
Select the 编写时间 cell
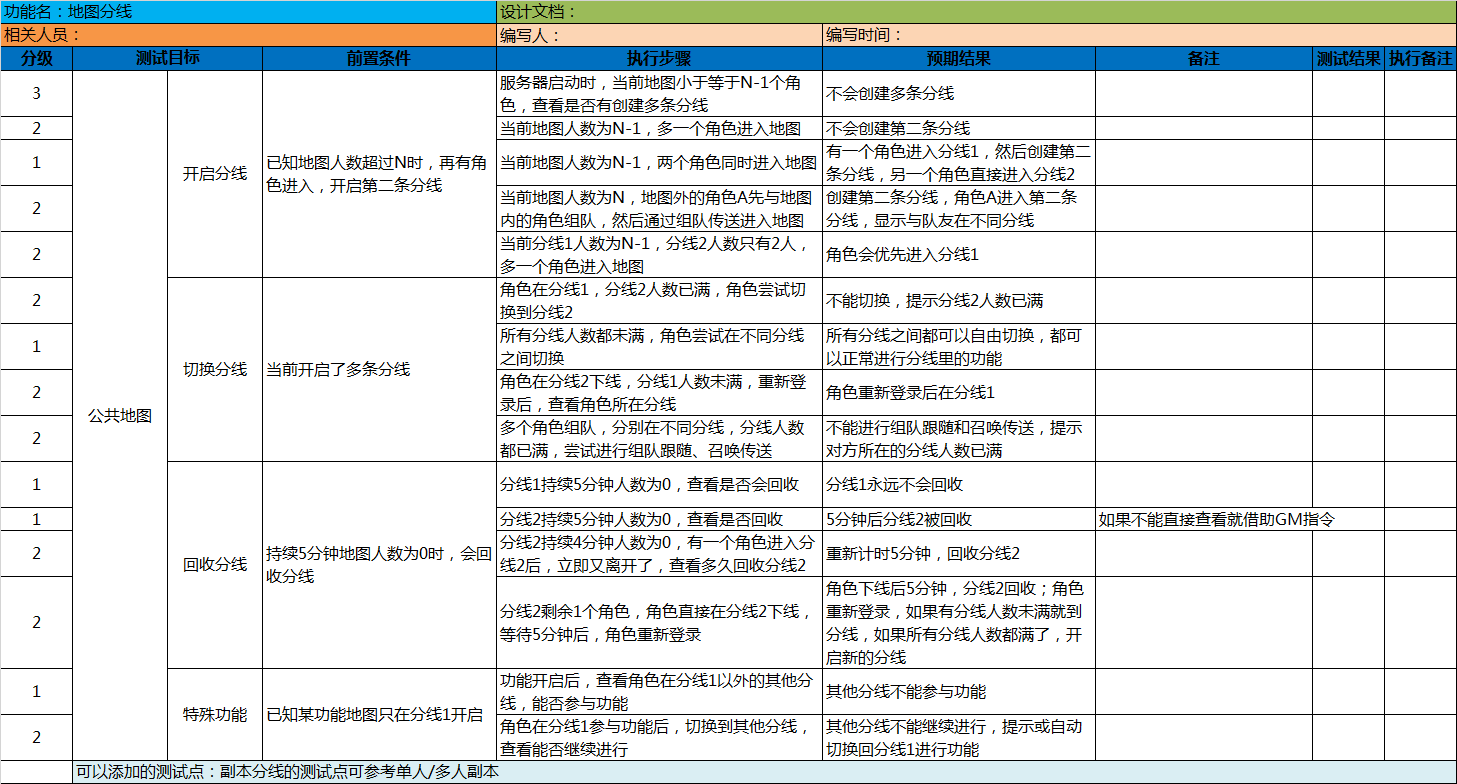[x=1139, y=35]
